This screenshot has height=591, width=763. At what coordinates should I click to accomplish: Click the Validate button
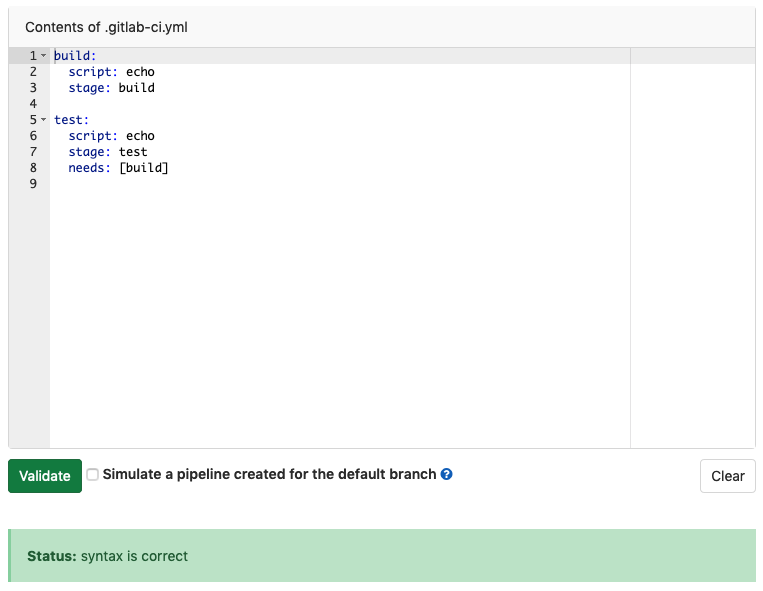[x=45, y=476]
